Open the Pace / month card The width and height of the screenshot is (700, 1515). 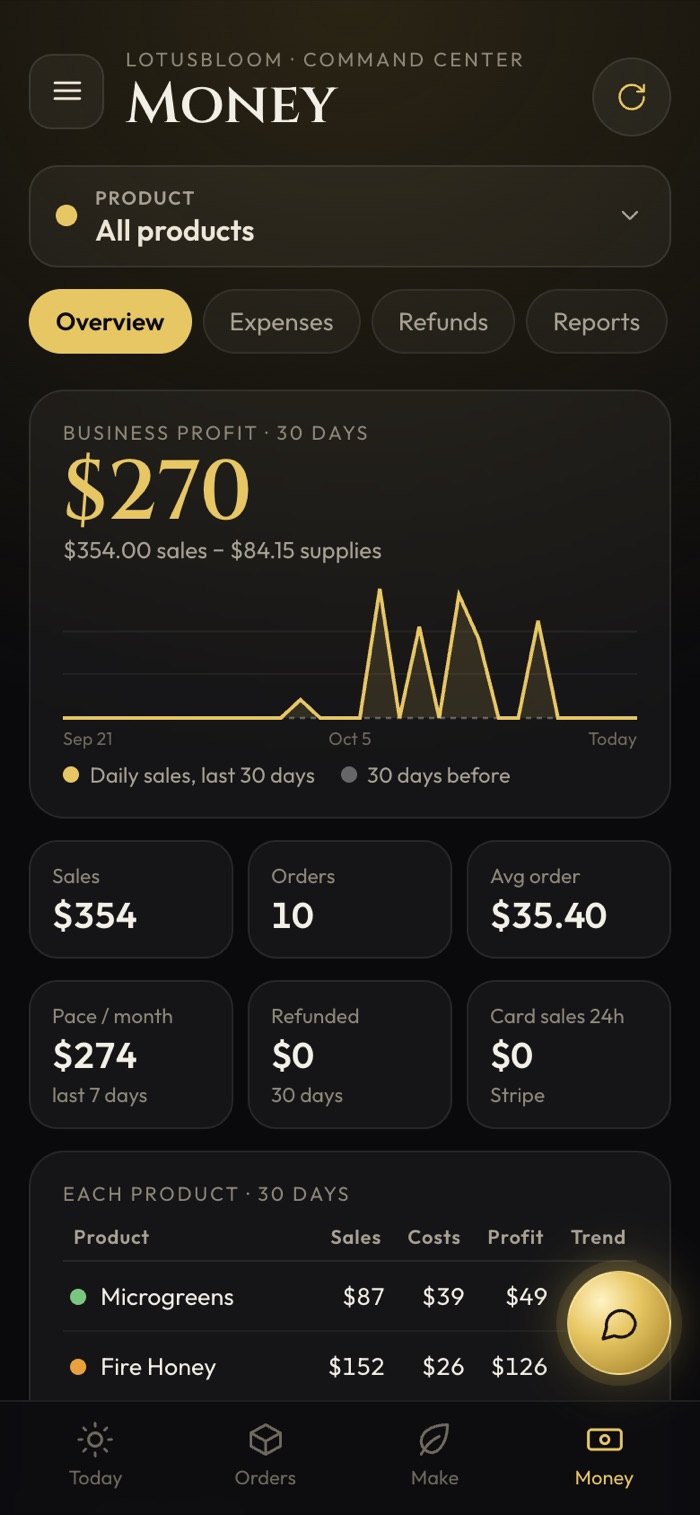[x=131, y=1054]
